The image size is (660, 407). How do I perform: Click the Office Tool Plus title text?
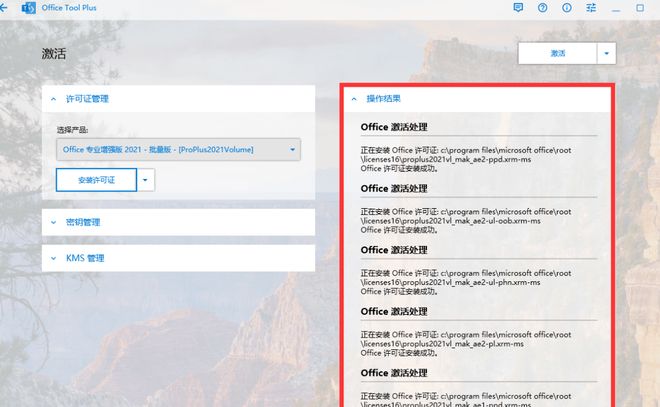pos(69,8)
